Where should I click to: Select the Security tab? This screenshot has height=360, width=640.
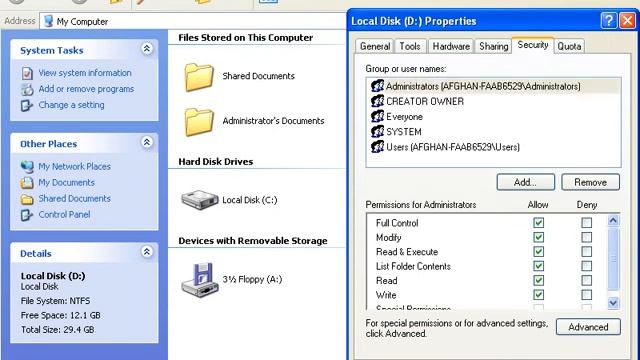[533, 45]
